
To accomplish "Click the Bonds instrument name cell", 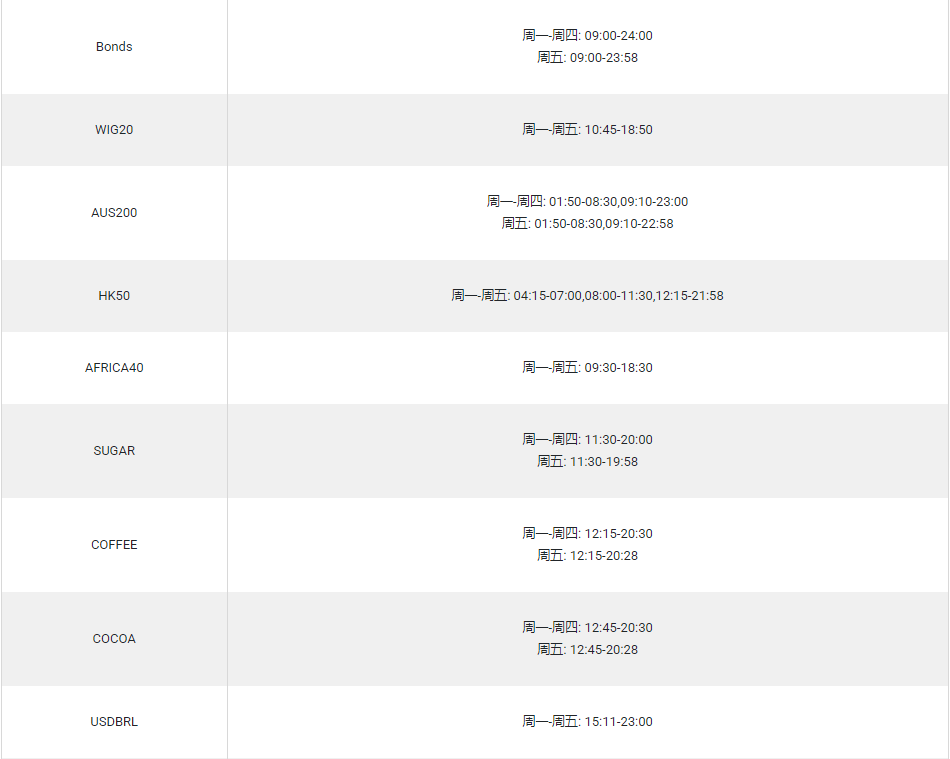I will tap(114, 47).
